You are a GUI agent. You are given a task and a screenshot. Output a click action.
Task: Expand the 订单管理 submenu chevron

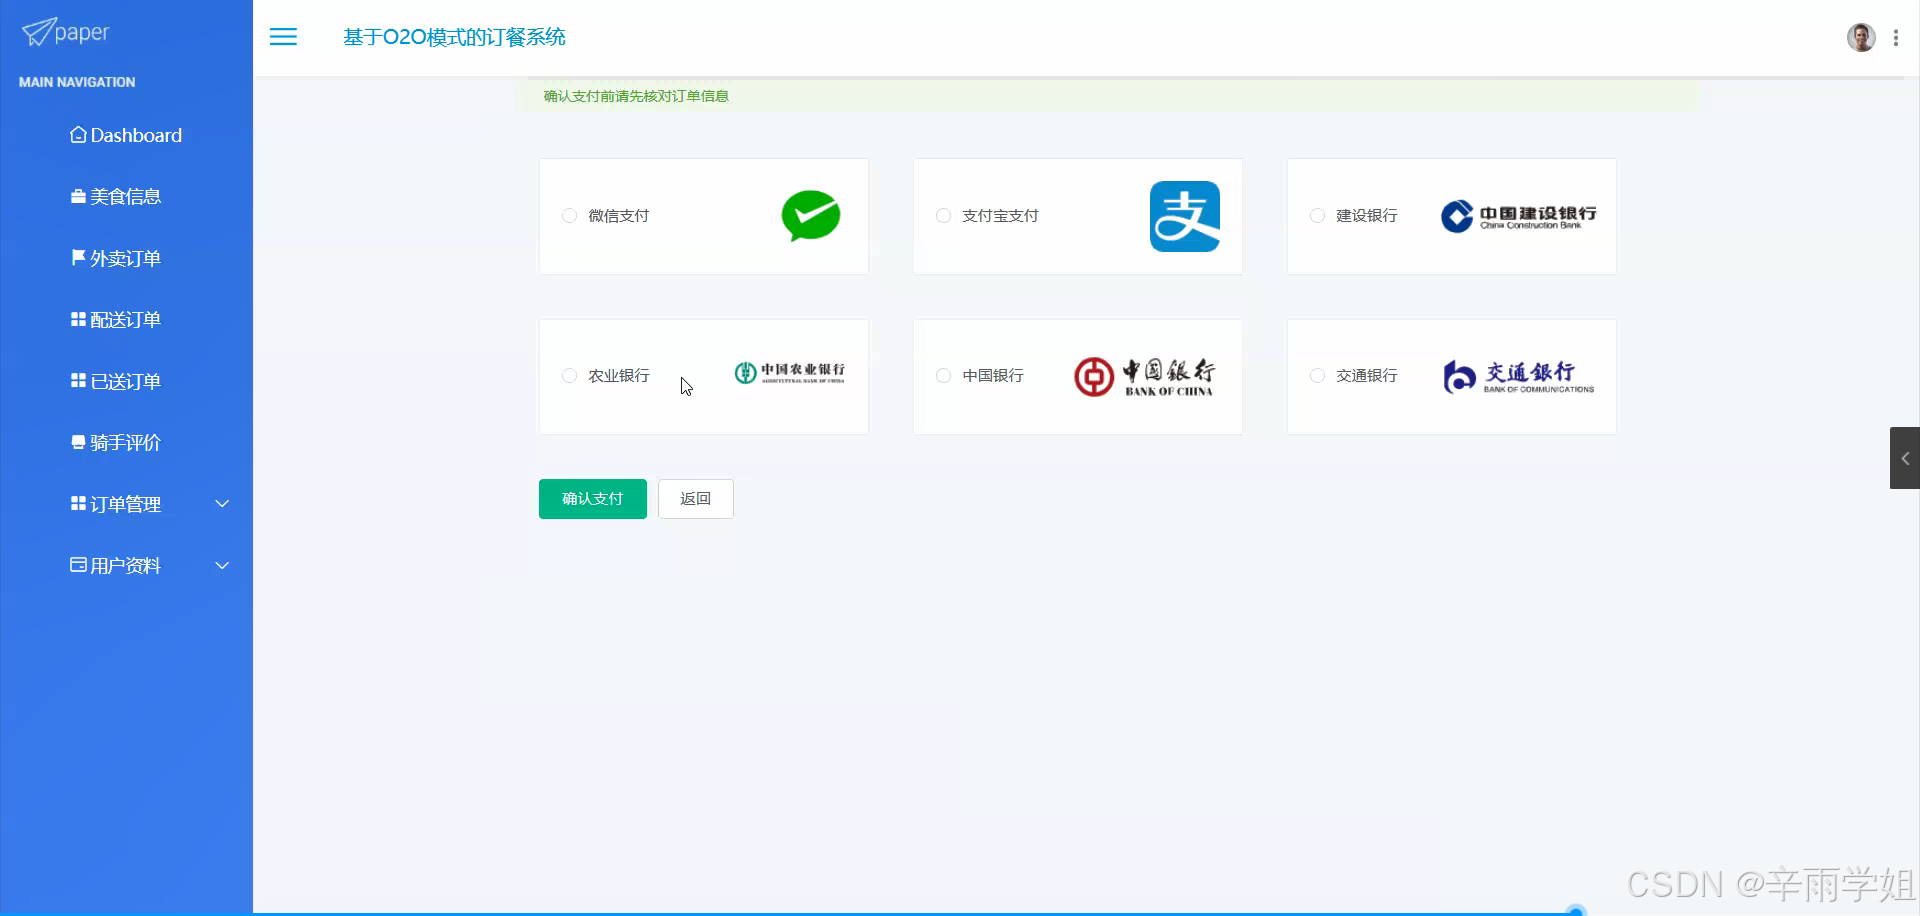222,504
